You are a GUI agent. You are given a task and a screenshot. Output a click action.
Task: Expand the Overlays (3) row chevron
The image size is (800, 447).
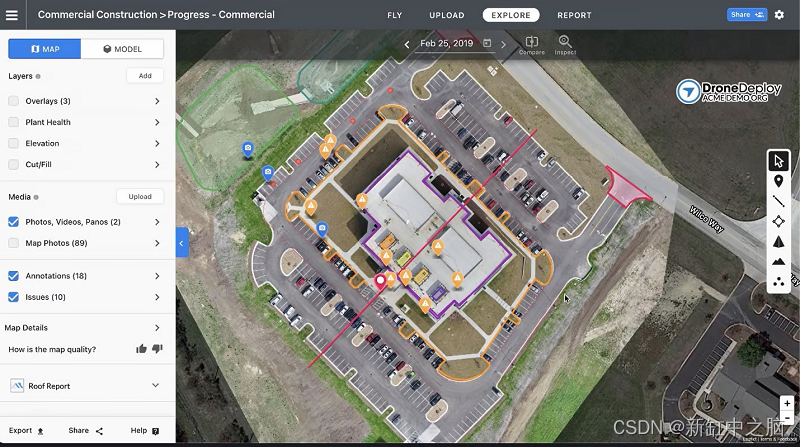pos(157,101)
